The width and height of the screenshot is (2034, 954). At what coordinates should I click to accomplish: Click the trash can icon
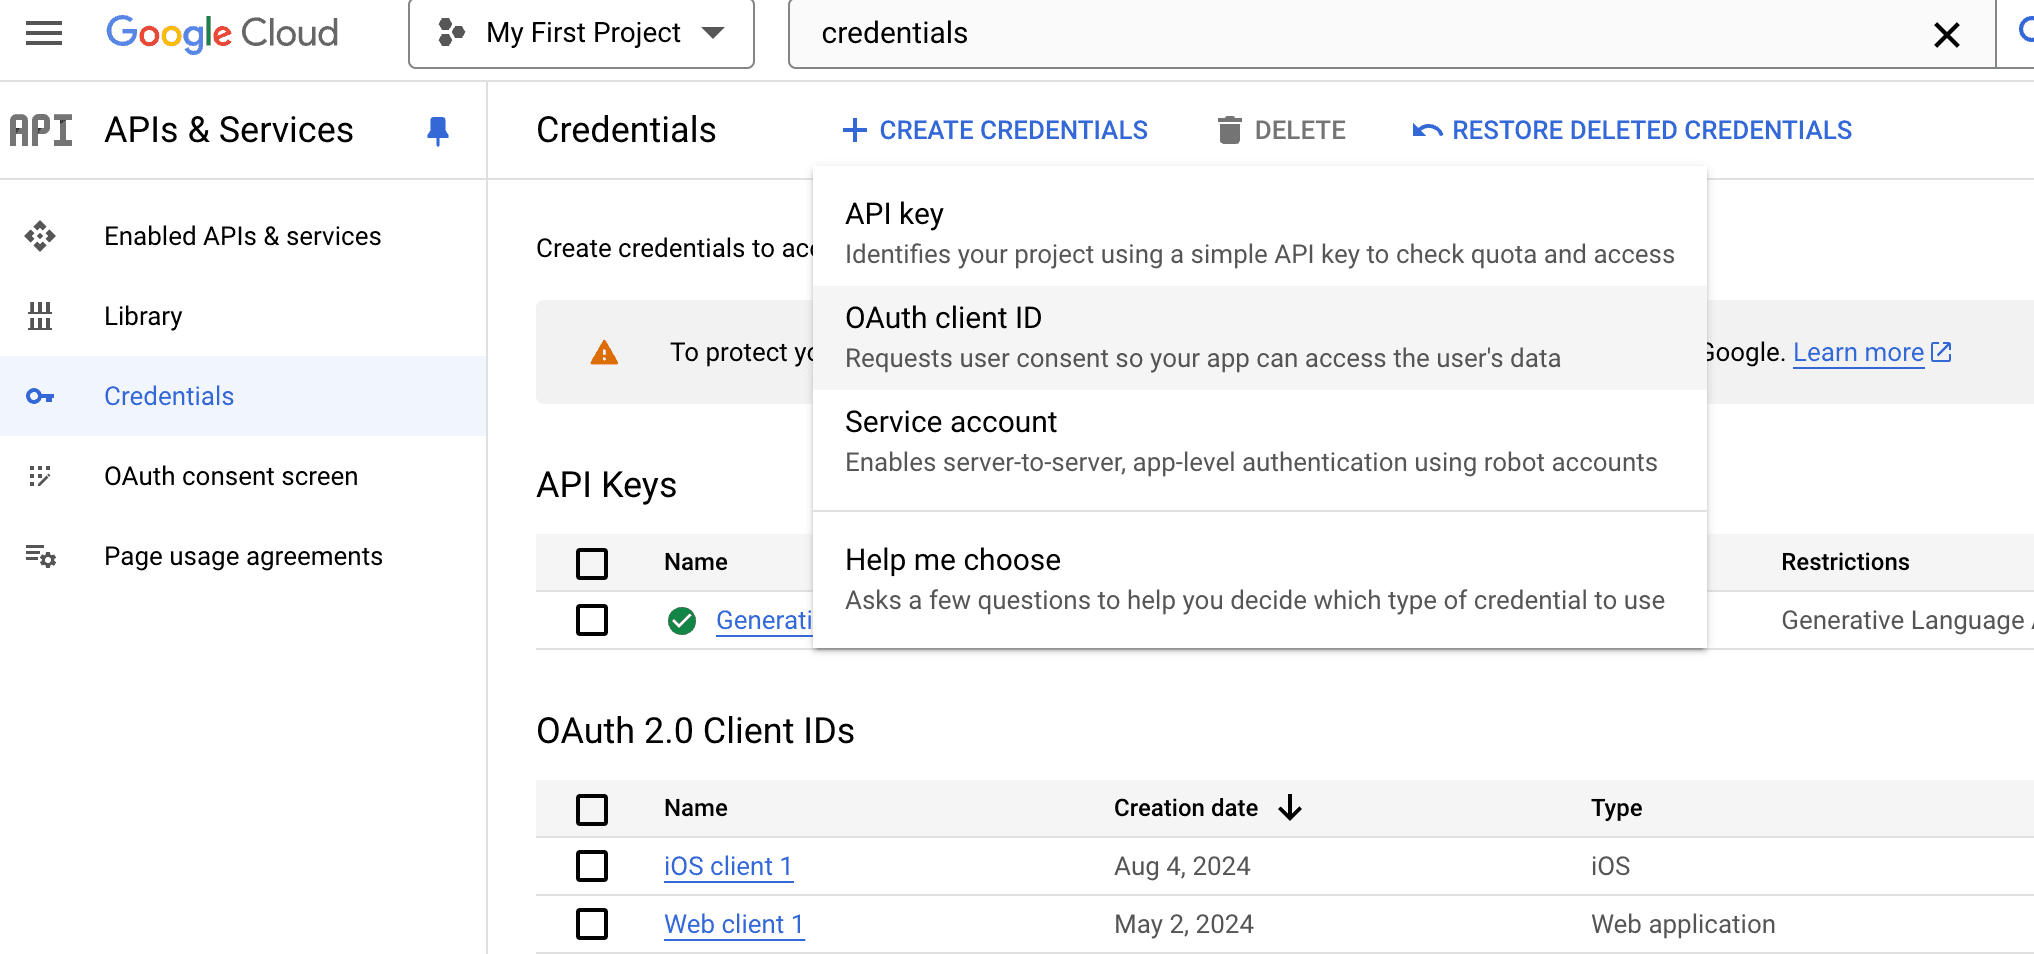[1230, 130]
